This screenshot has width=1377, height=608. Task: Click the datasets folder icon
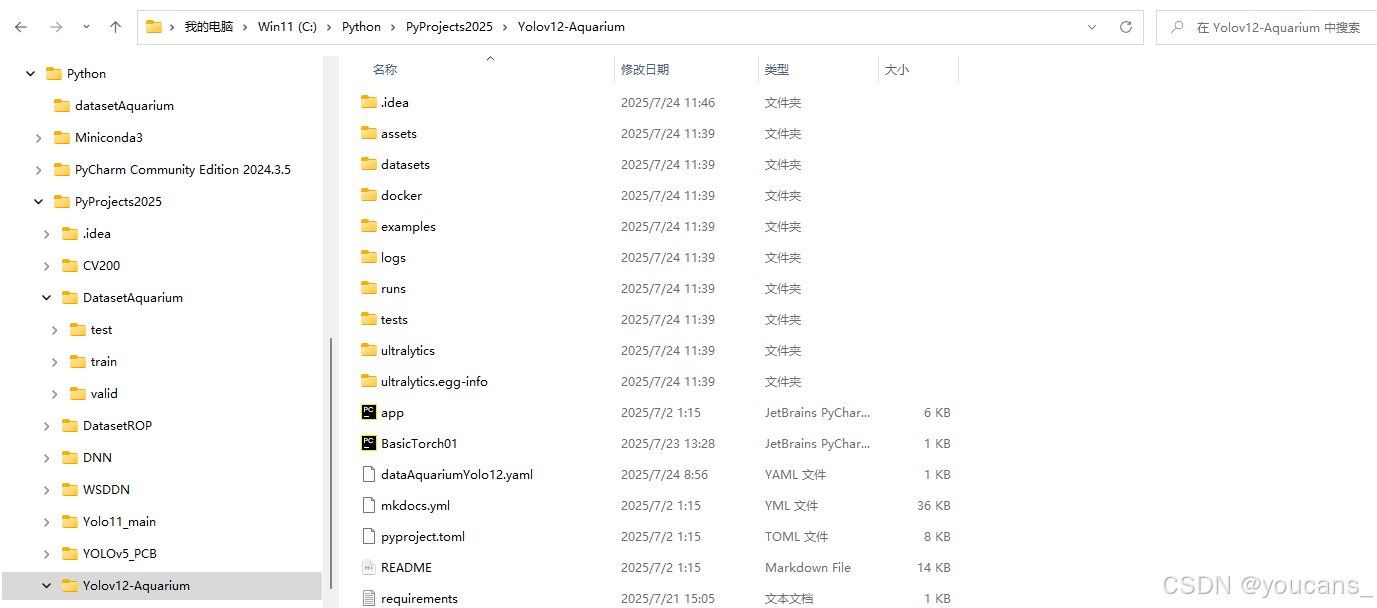coord(369,164)
